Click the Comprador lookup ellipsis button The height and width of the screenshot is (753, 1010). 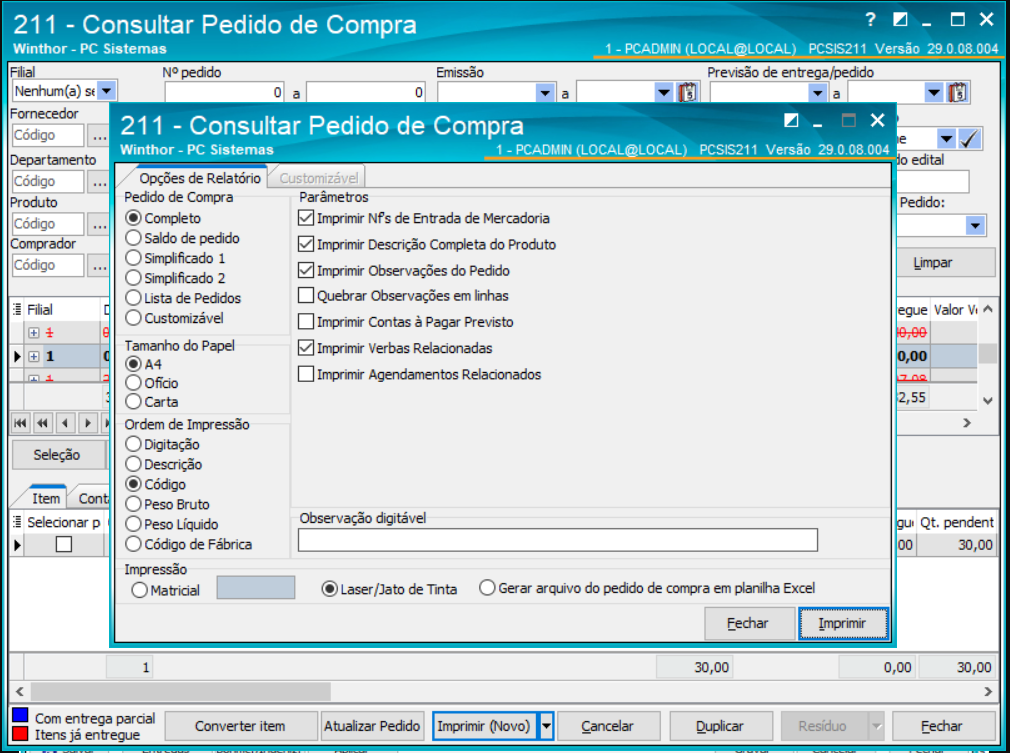point(99,265)
